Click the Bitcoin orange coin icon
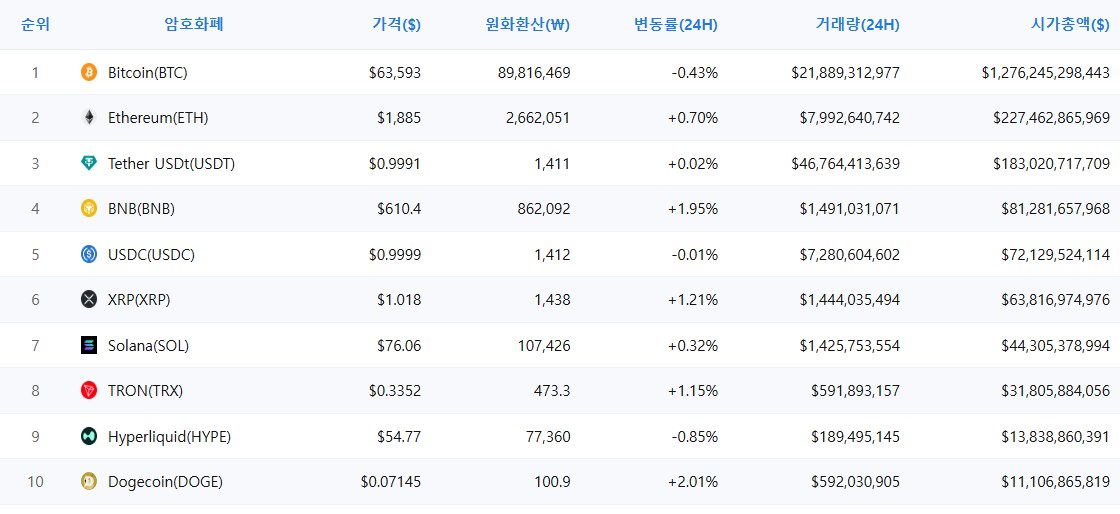This screenshot has height=514, width=1120. click(x=89, y=72)
